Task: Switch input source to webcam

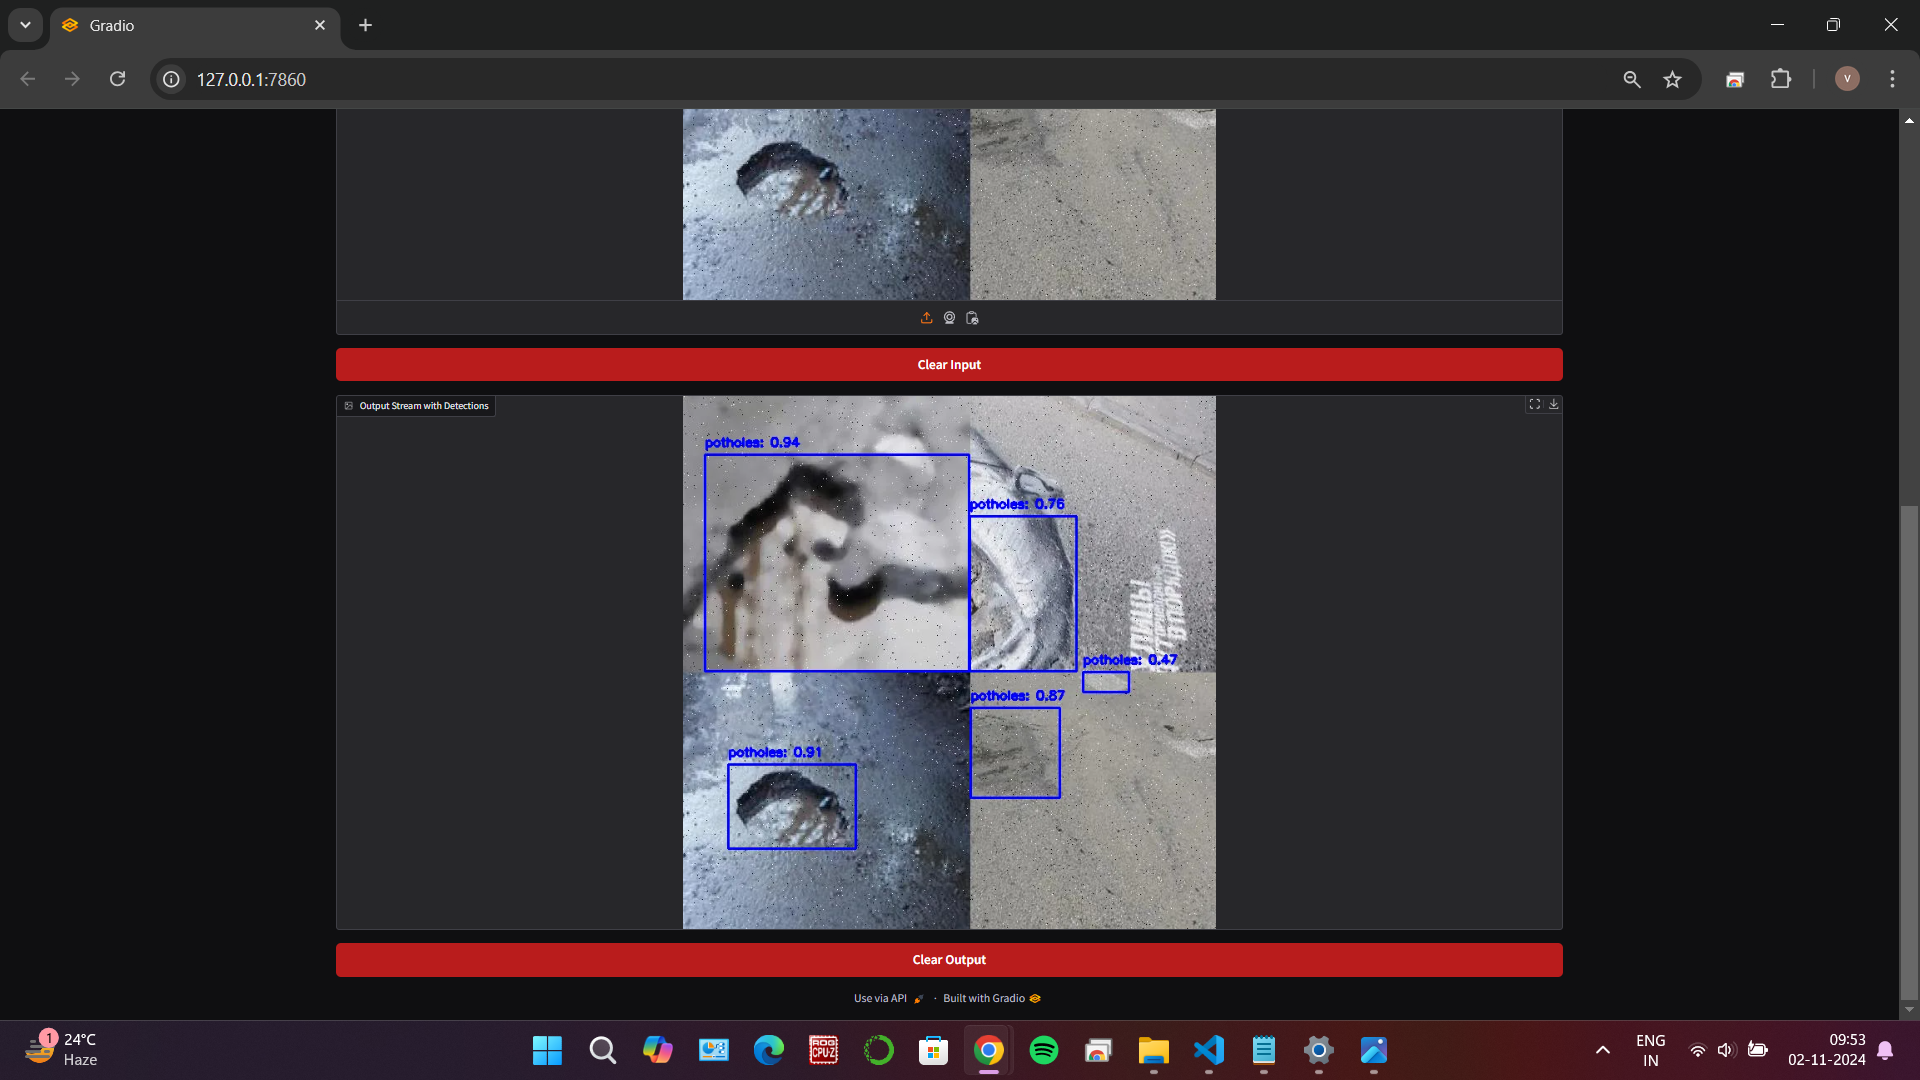Action: (949, 318)
